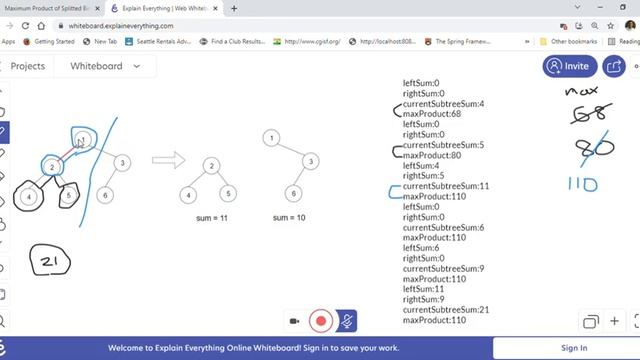Bookmark this page with star icon
The height and width of the screenshot is (360, 640).
(x=611, y=26)
